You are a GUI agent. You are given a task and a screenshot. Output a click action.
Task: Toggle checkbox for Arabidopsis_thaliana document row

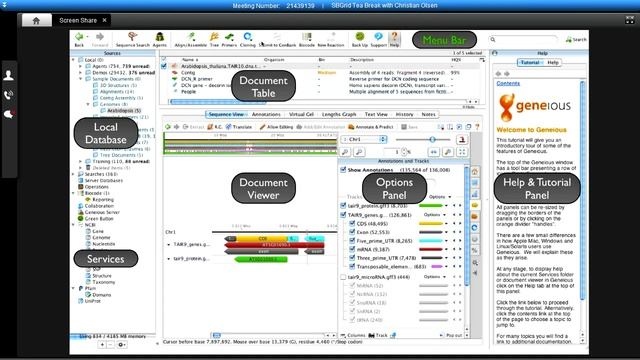click(164, 66)
